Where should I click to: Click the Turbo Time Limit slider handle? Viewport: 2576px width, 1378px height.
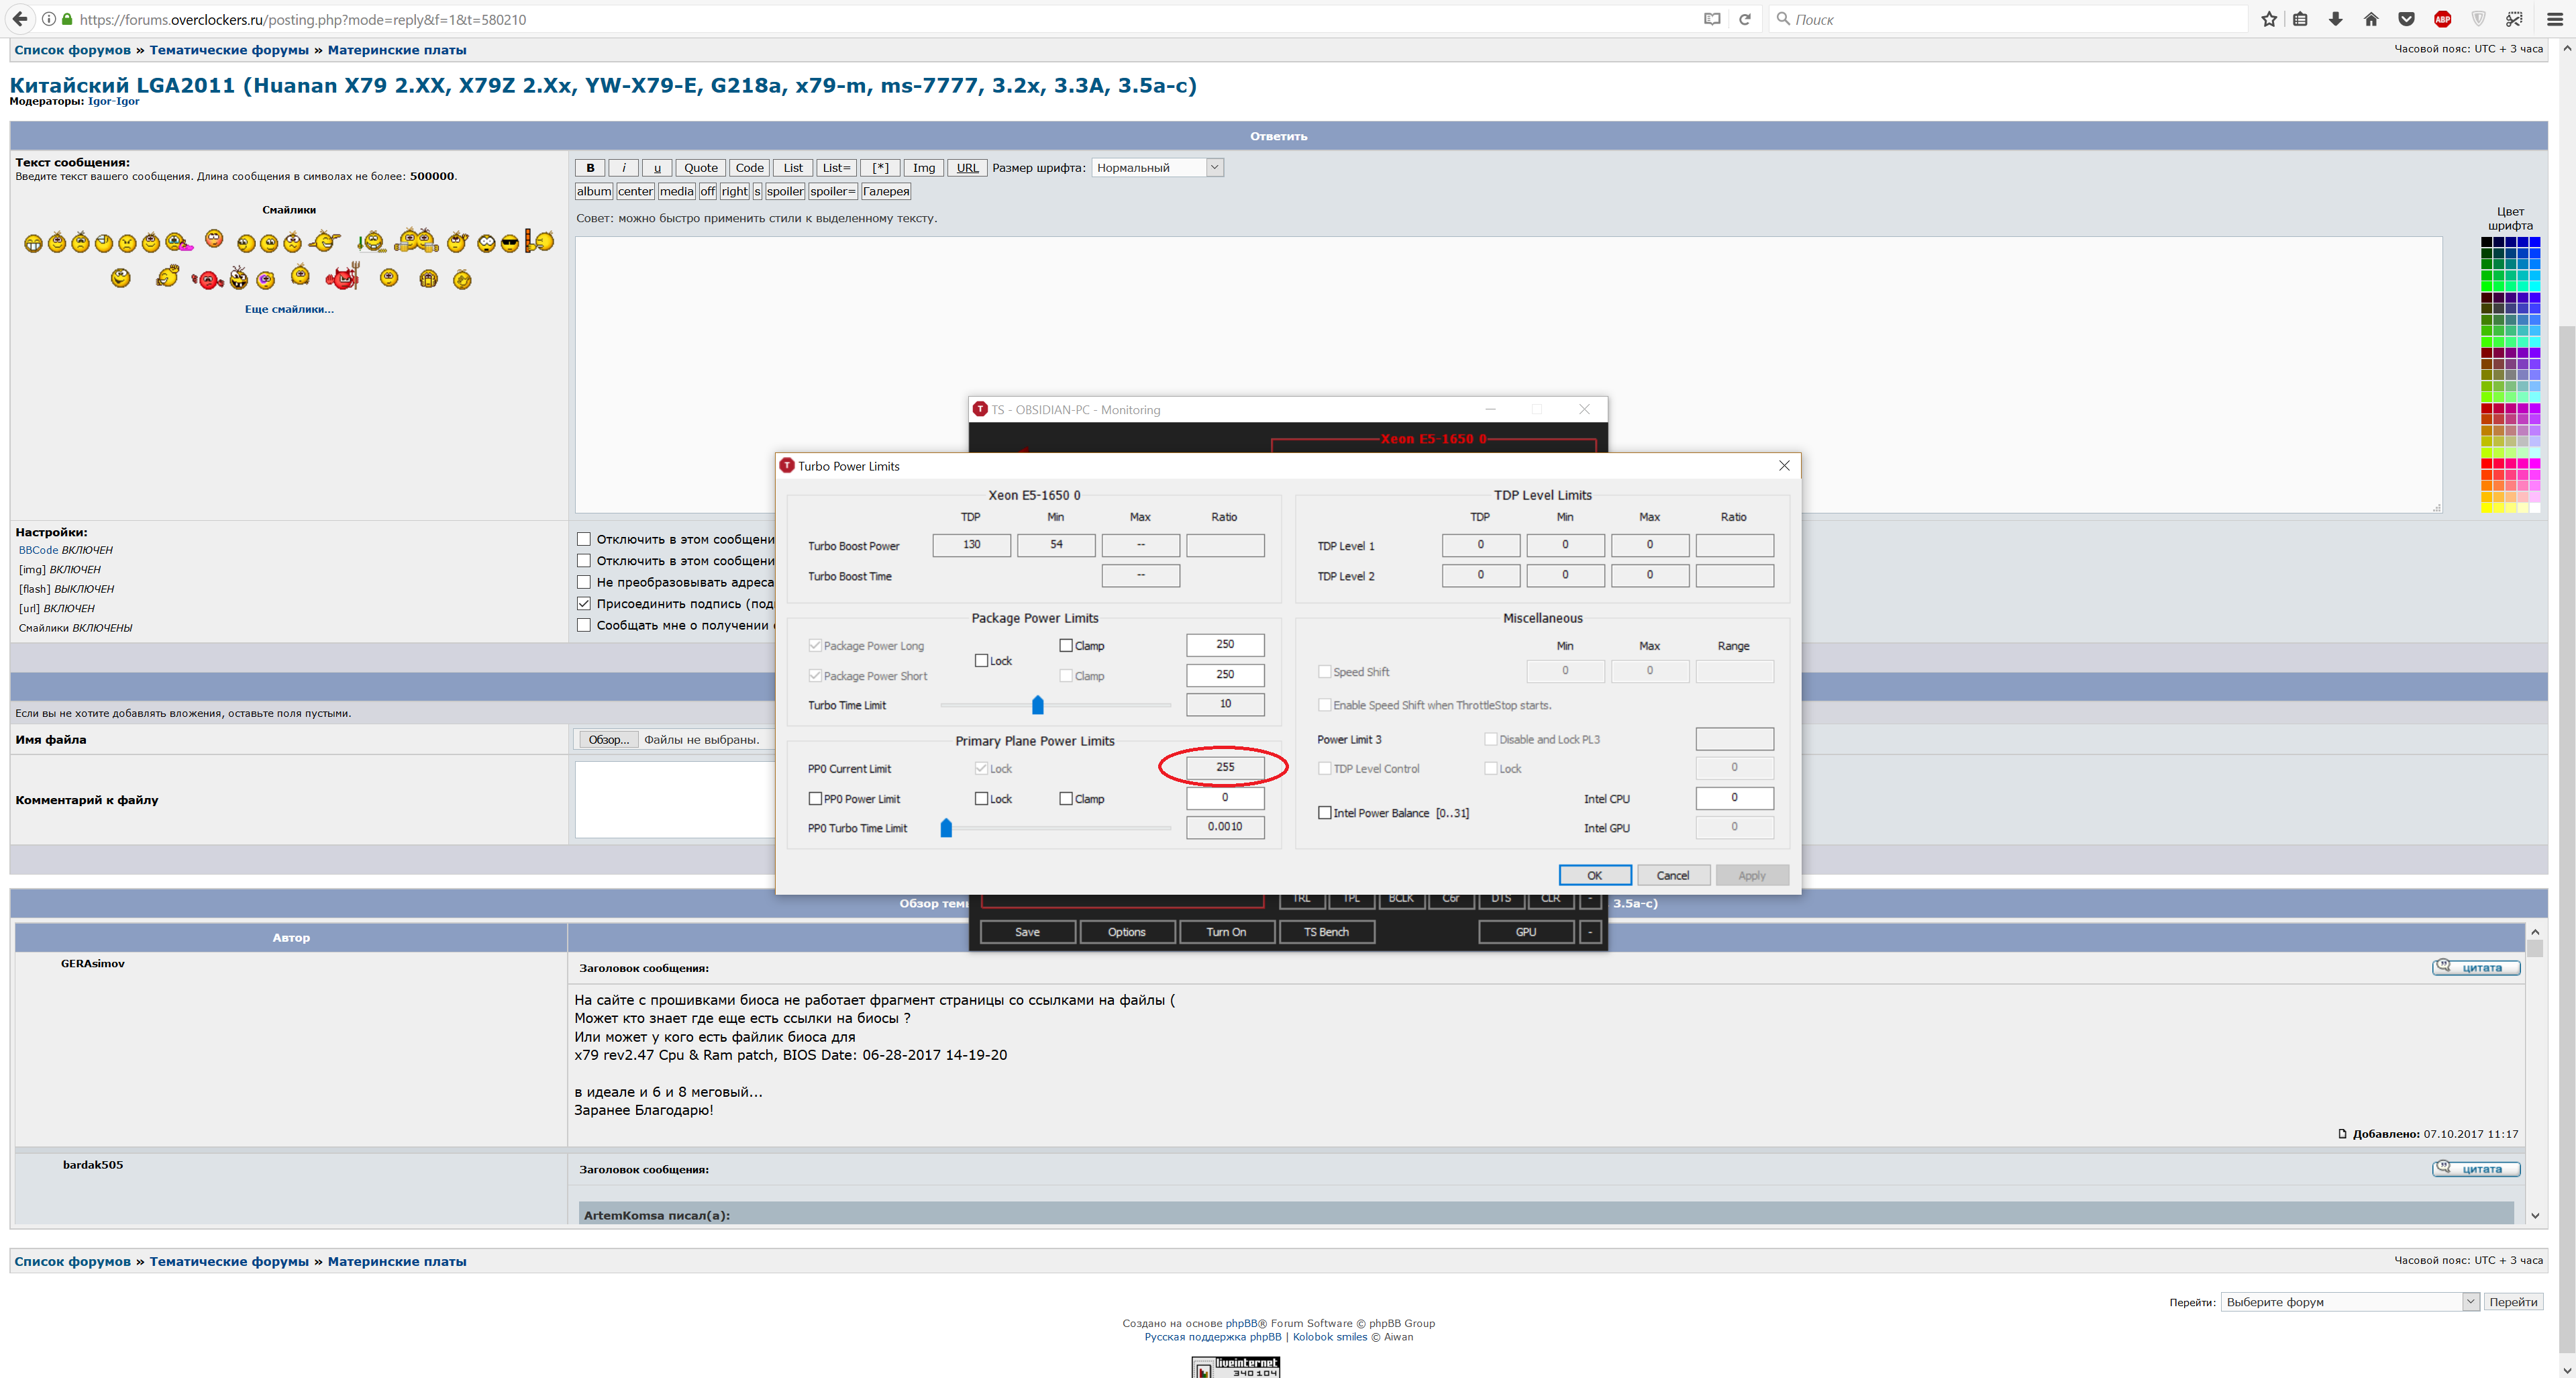(x=1037, y=705)
